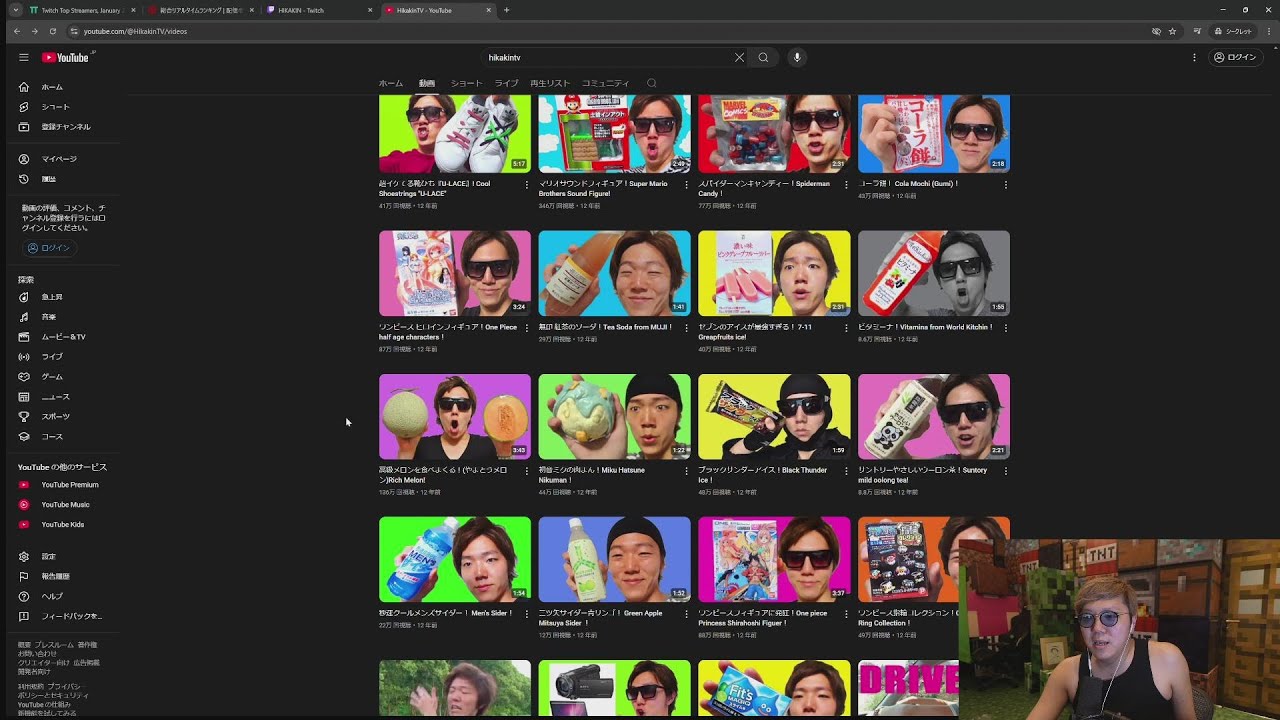The height and width of the screenshot is (720, 1280).
Task: Clear the search box with the X icon
Action: tap(740, 57)
